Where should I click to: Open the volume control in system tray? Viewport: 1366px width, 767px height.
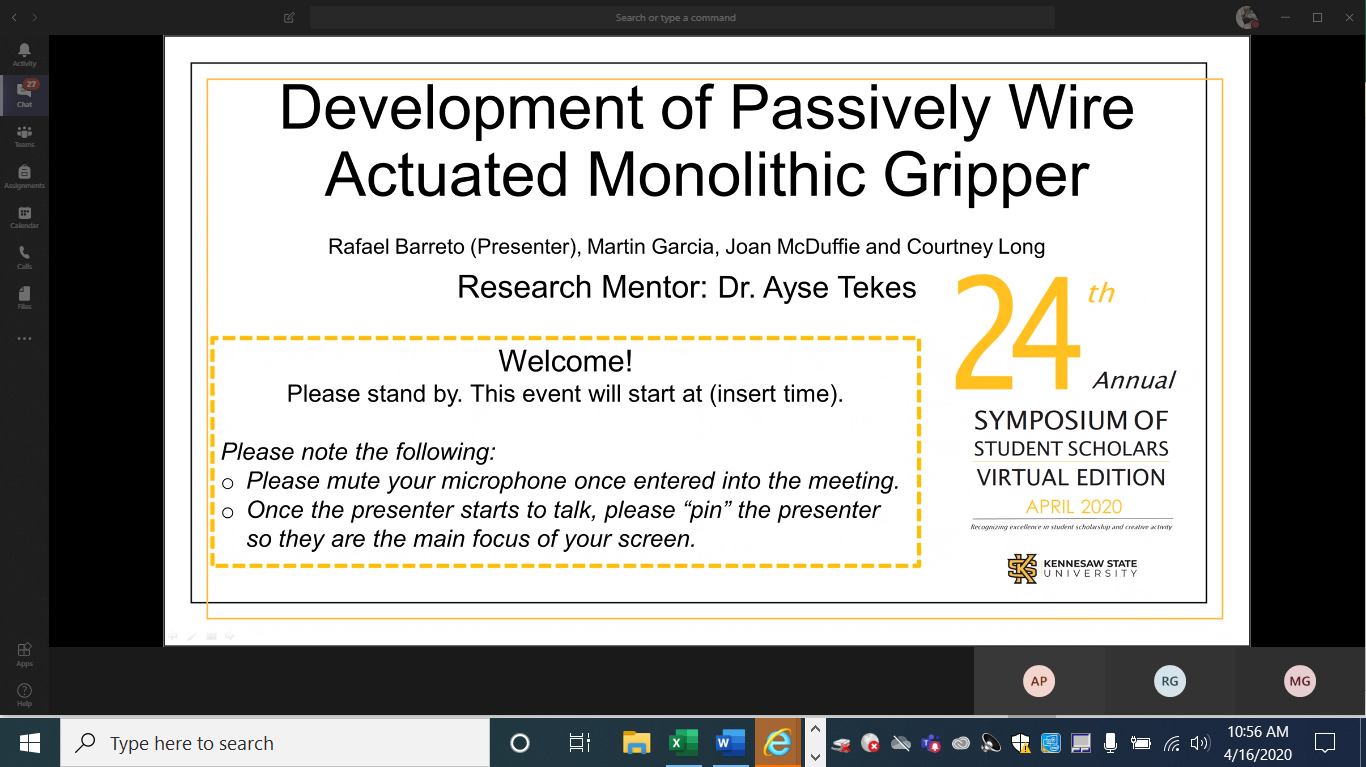(x=1200, y=743)
